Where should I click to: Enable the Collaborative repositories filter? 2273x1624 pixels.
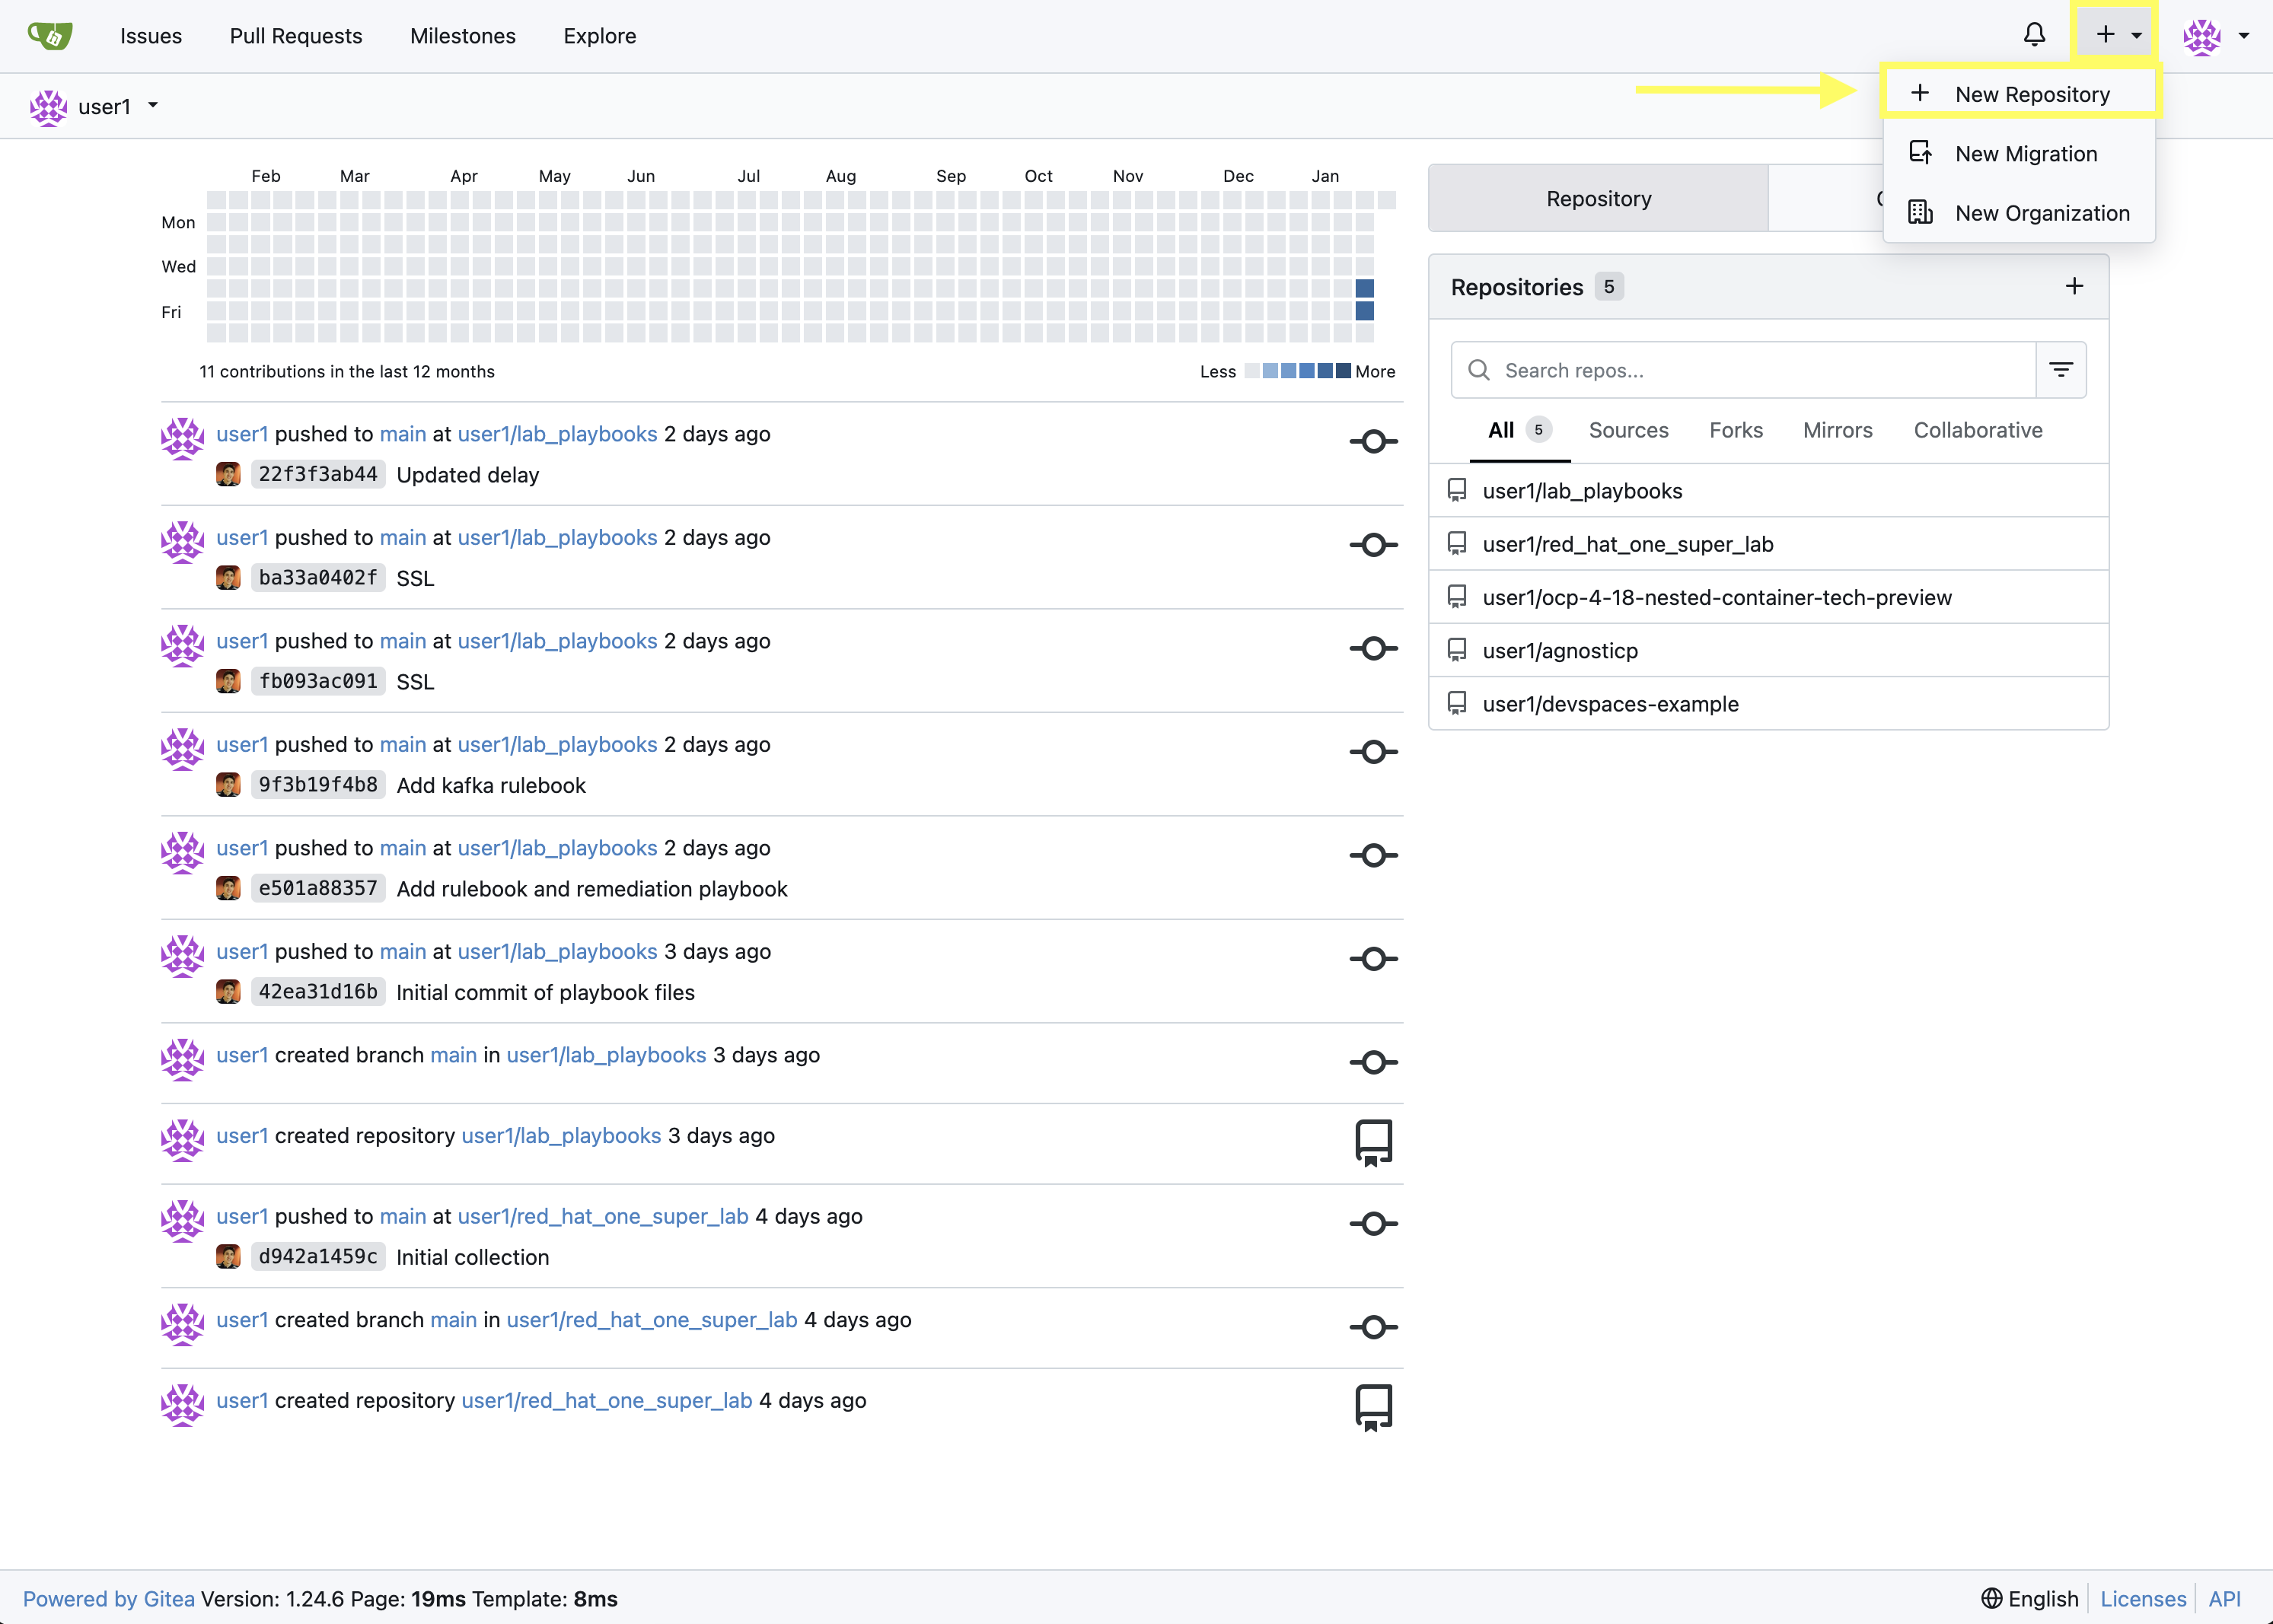[1977, 430]
